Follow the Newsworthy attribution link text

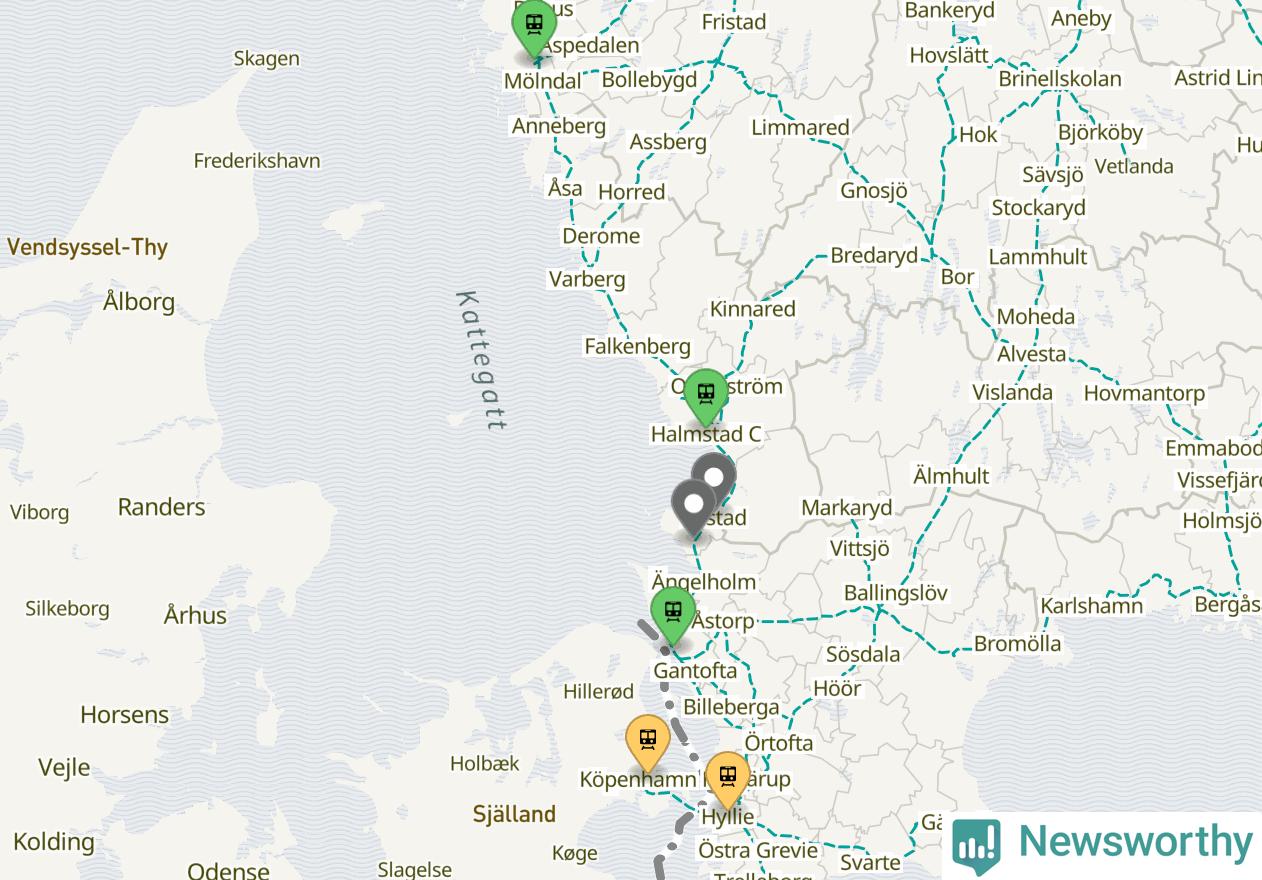click(1135, 842)
